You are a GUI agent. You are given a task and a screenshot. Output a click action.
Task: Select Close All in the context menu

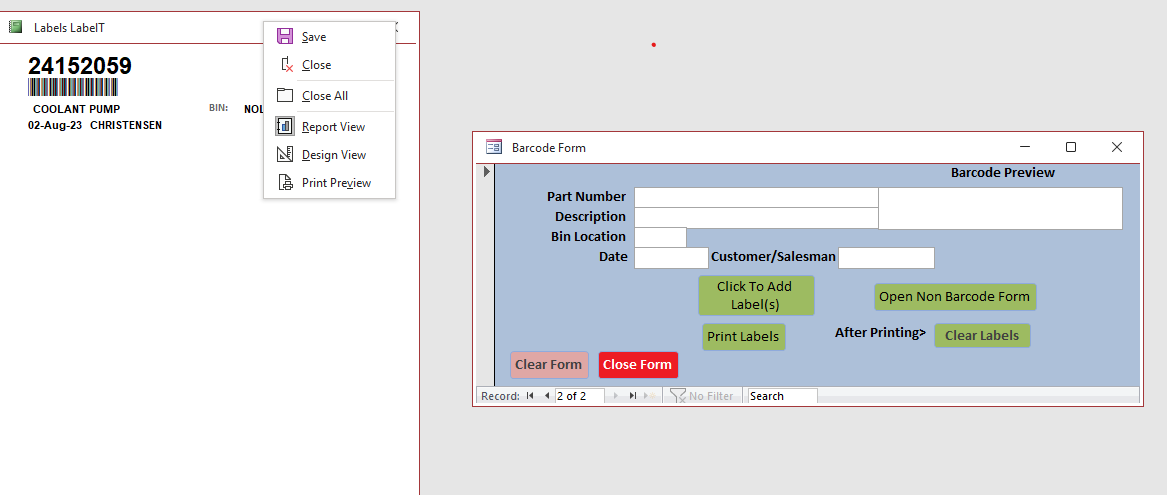coord(324,96)
